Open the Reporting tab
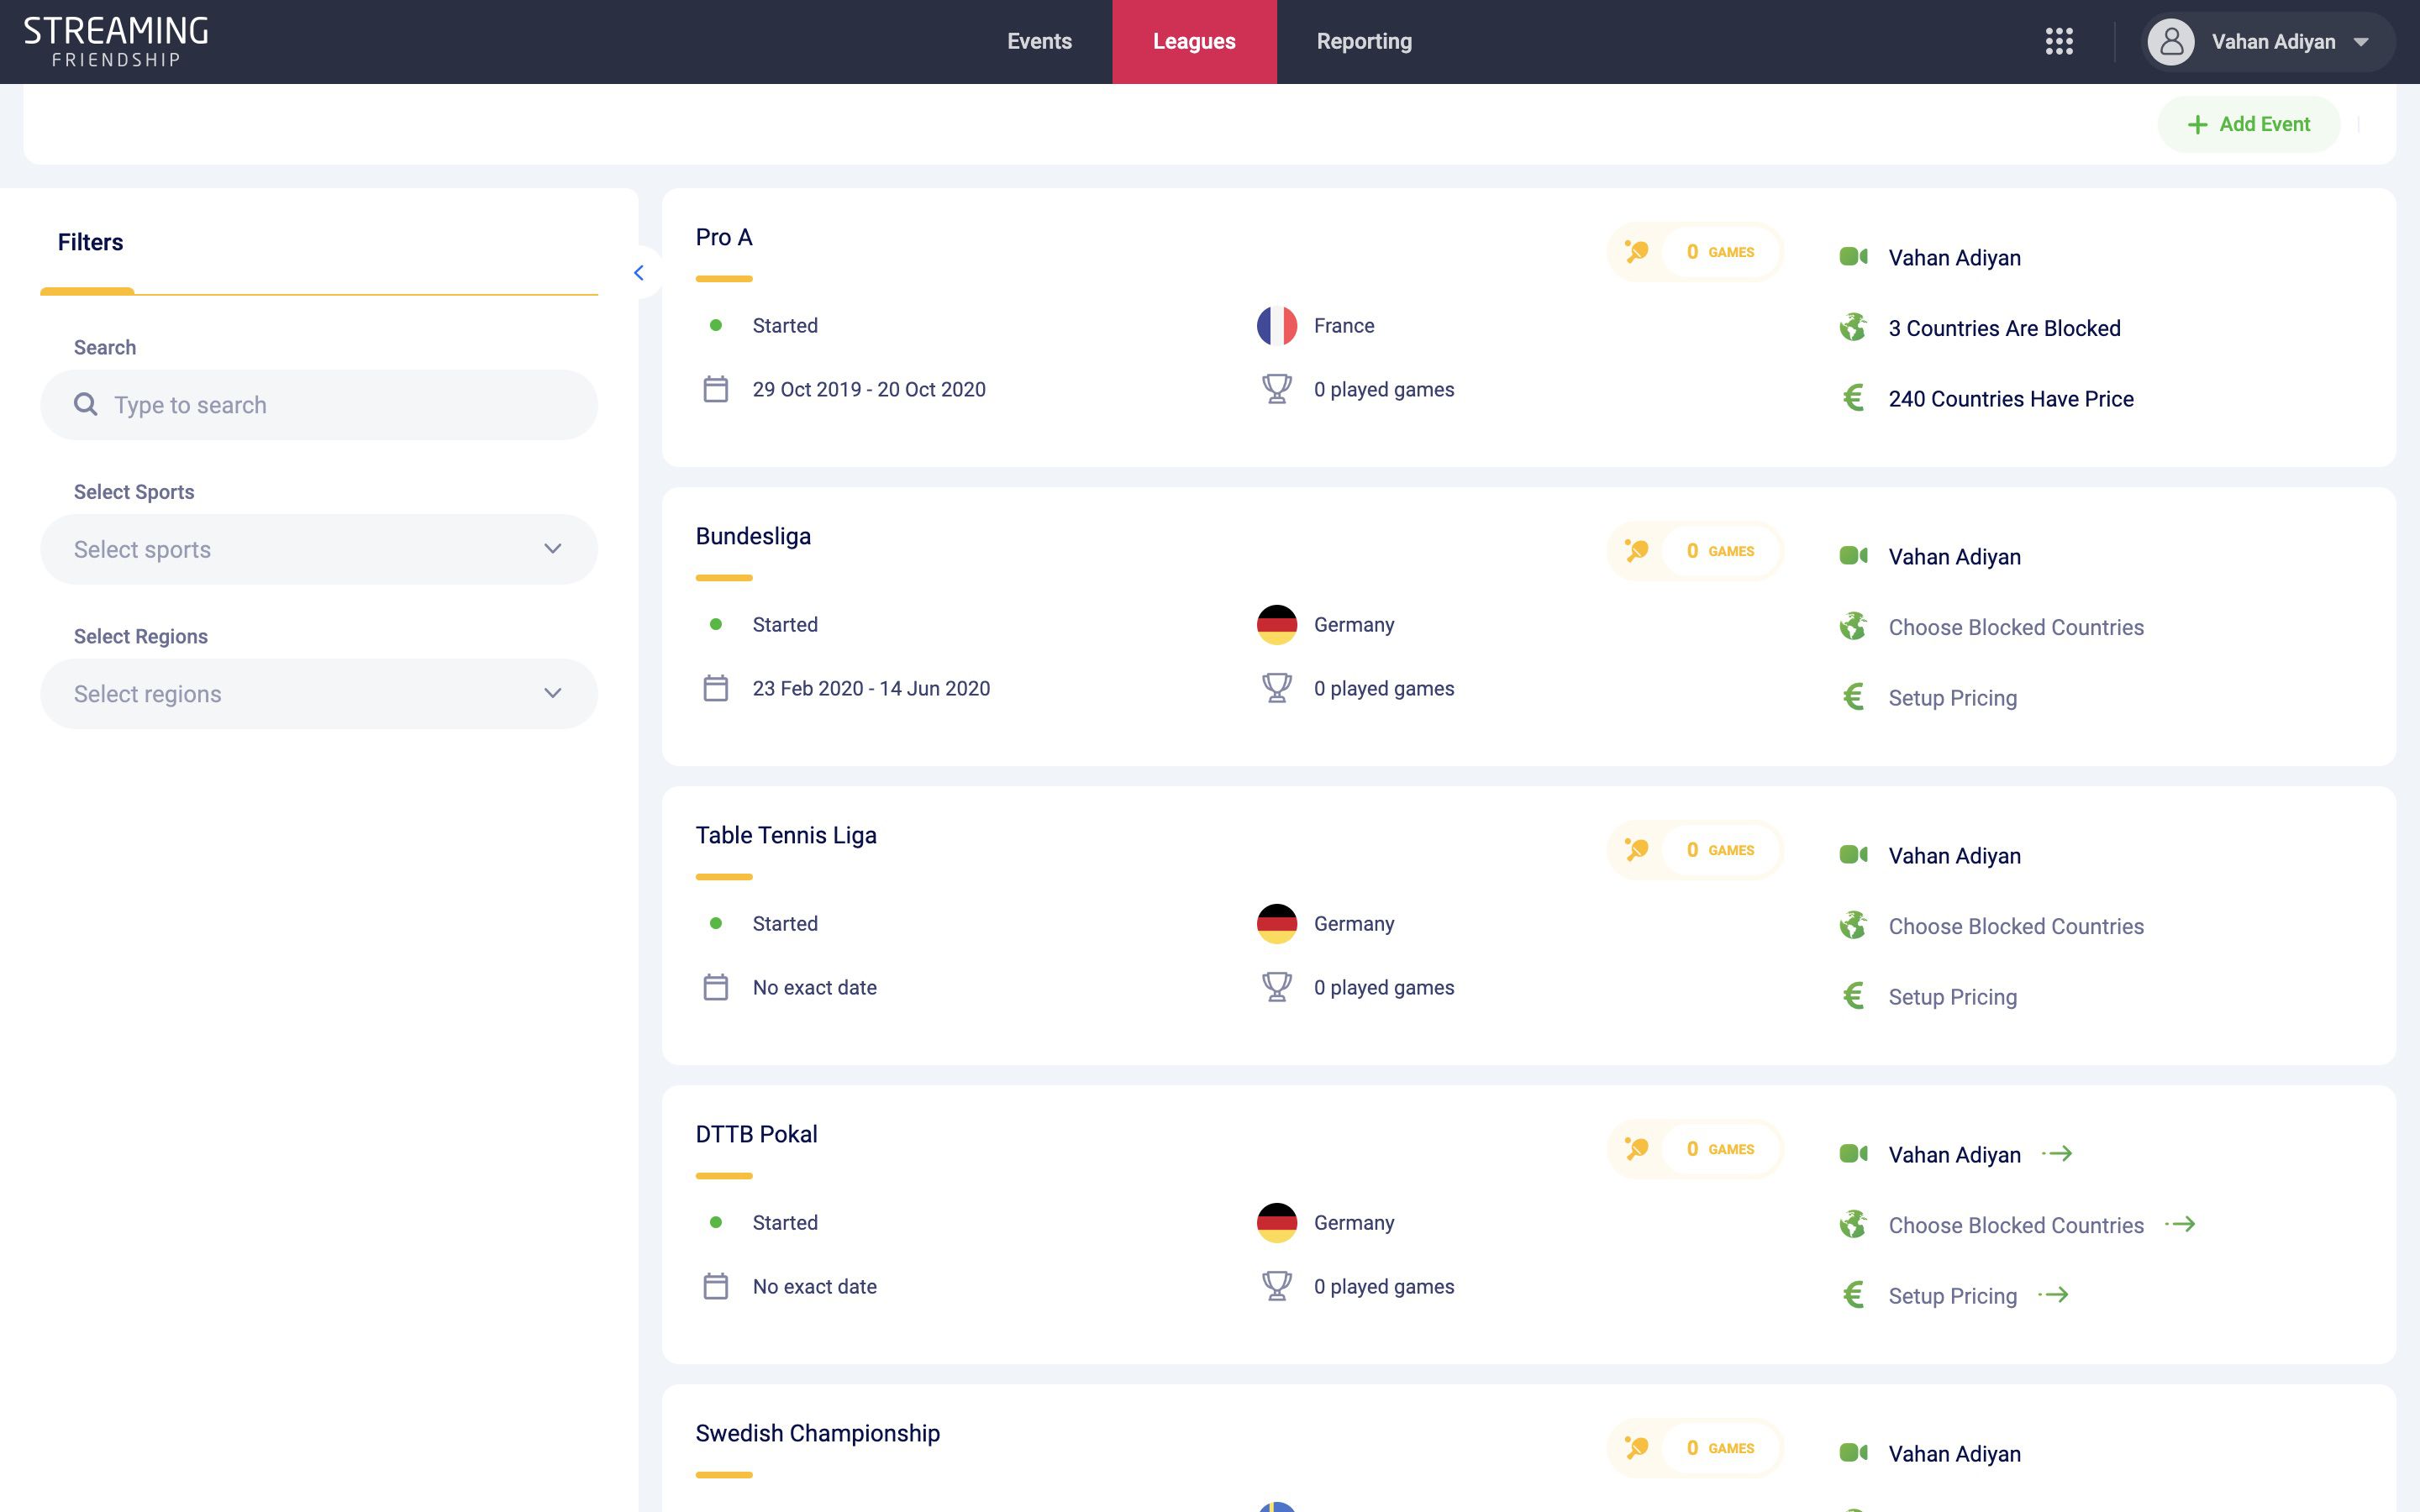The width and height of the screenshot is (2420, 1512). [1364, 41]
